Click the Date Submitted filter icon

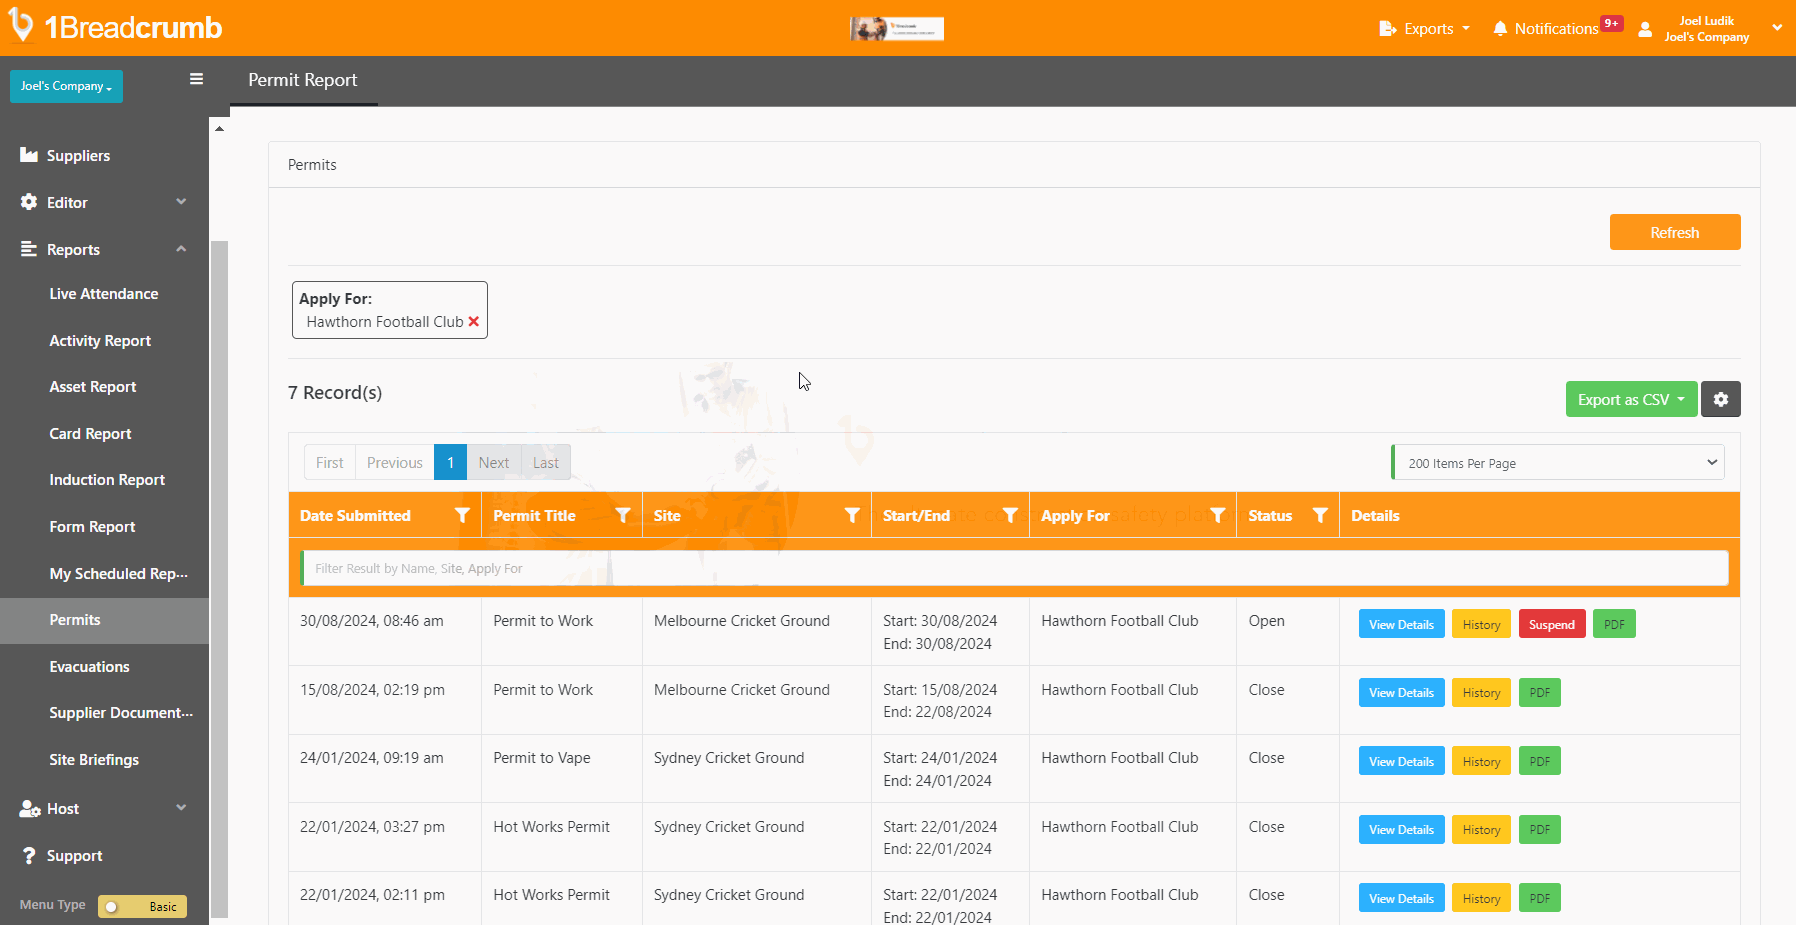[x=462, y=515]
